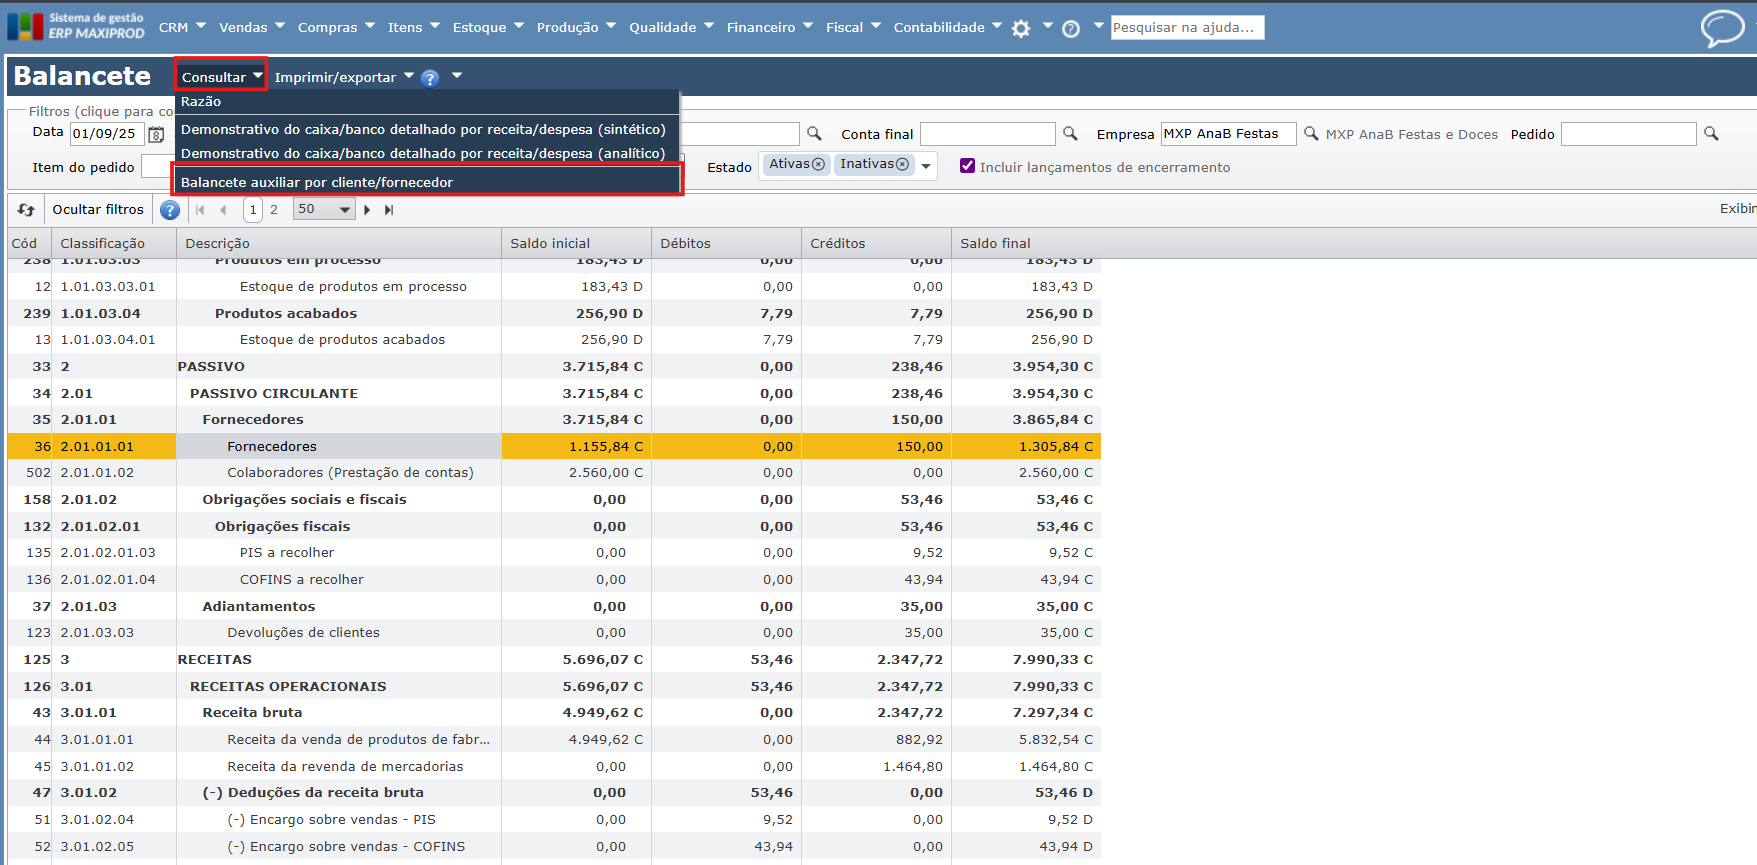Click the Pesquisar na ajuda search box
The height and width of the screenshot is (865, 1757).
[x=1187, y=28]
